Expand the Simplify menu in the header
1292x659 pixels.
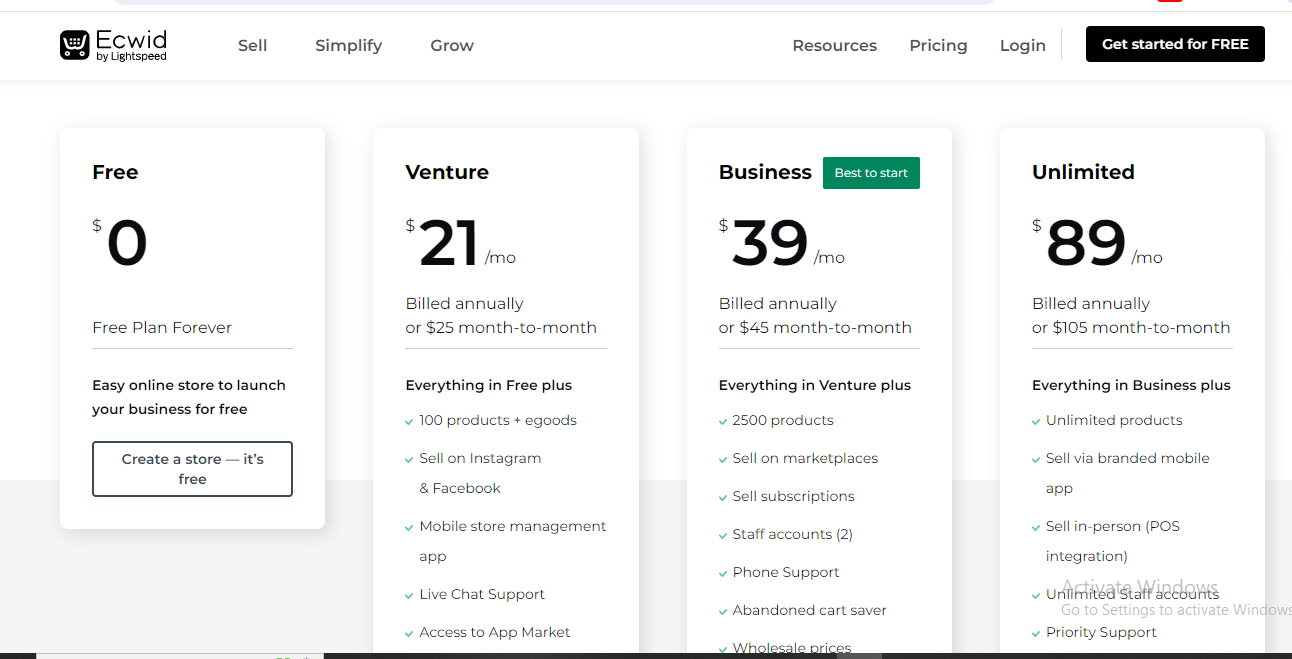tap(348, 46)
